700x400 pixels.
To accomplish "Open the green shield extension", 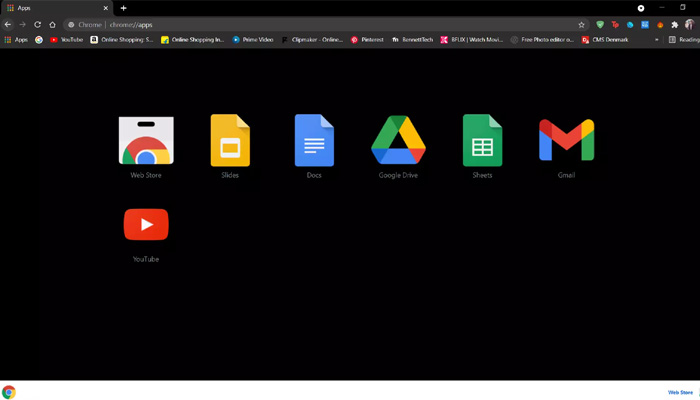I will click(600, 25).
